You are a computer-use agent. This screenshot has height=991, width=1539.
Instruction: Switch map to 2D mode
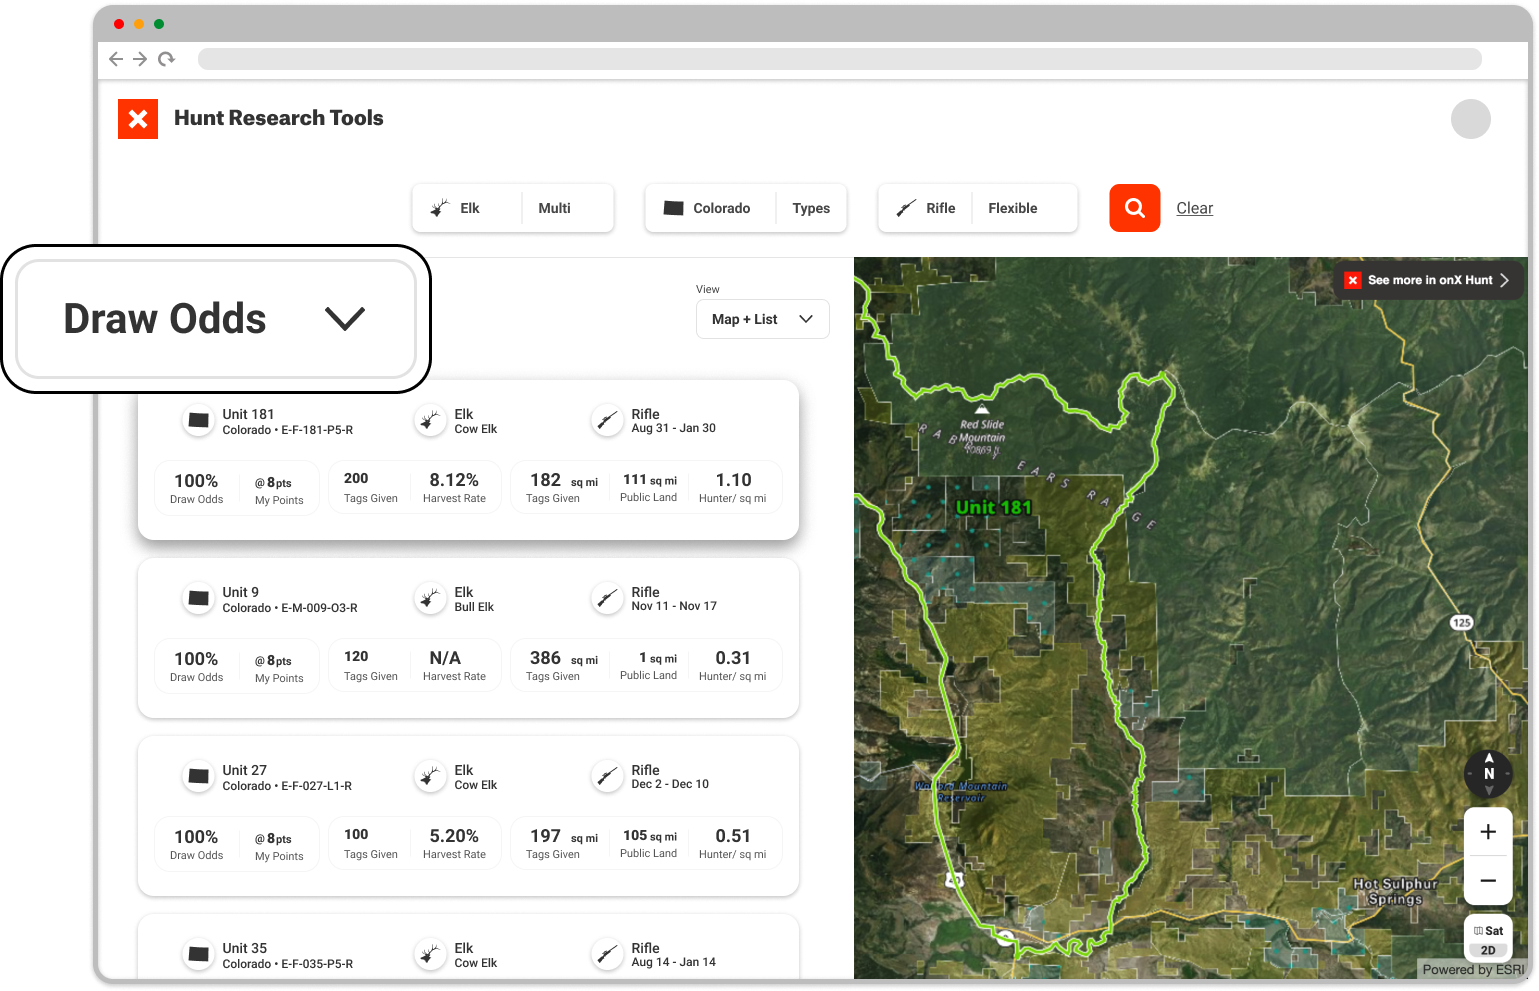coord(1488,950)
